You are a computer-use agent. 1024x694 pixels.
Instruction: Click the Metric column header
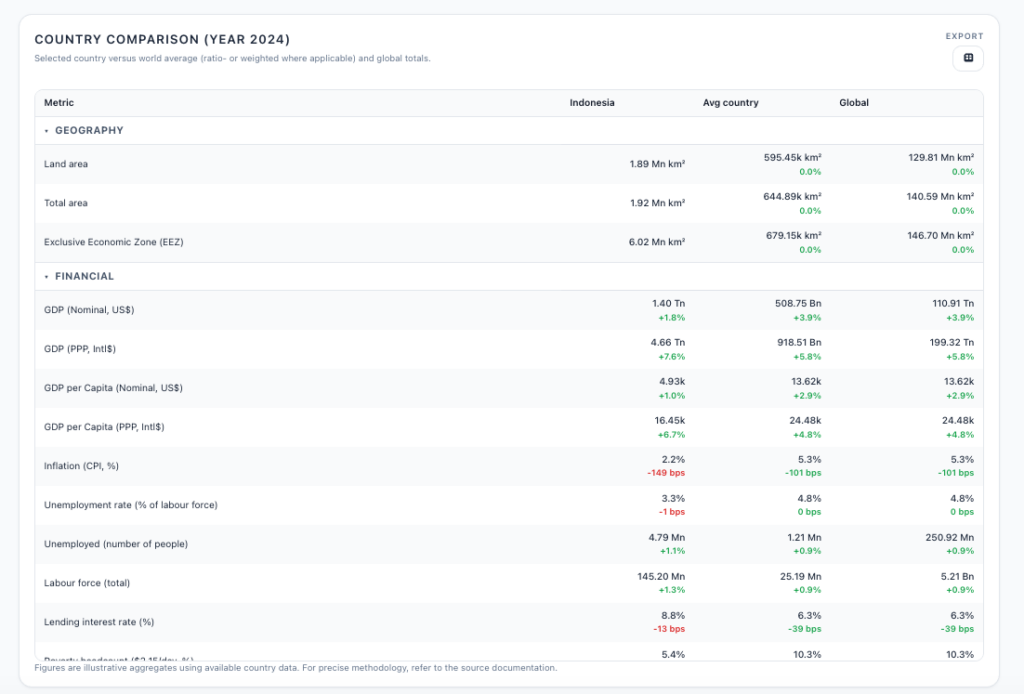[x=59, y=103]
